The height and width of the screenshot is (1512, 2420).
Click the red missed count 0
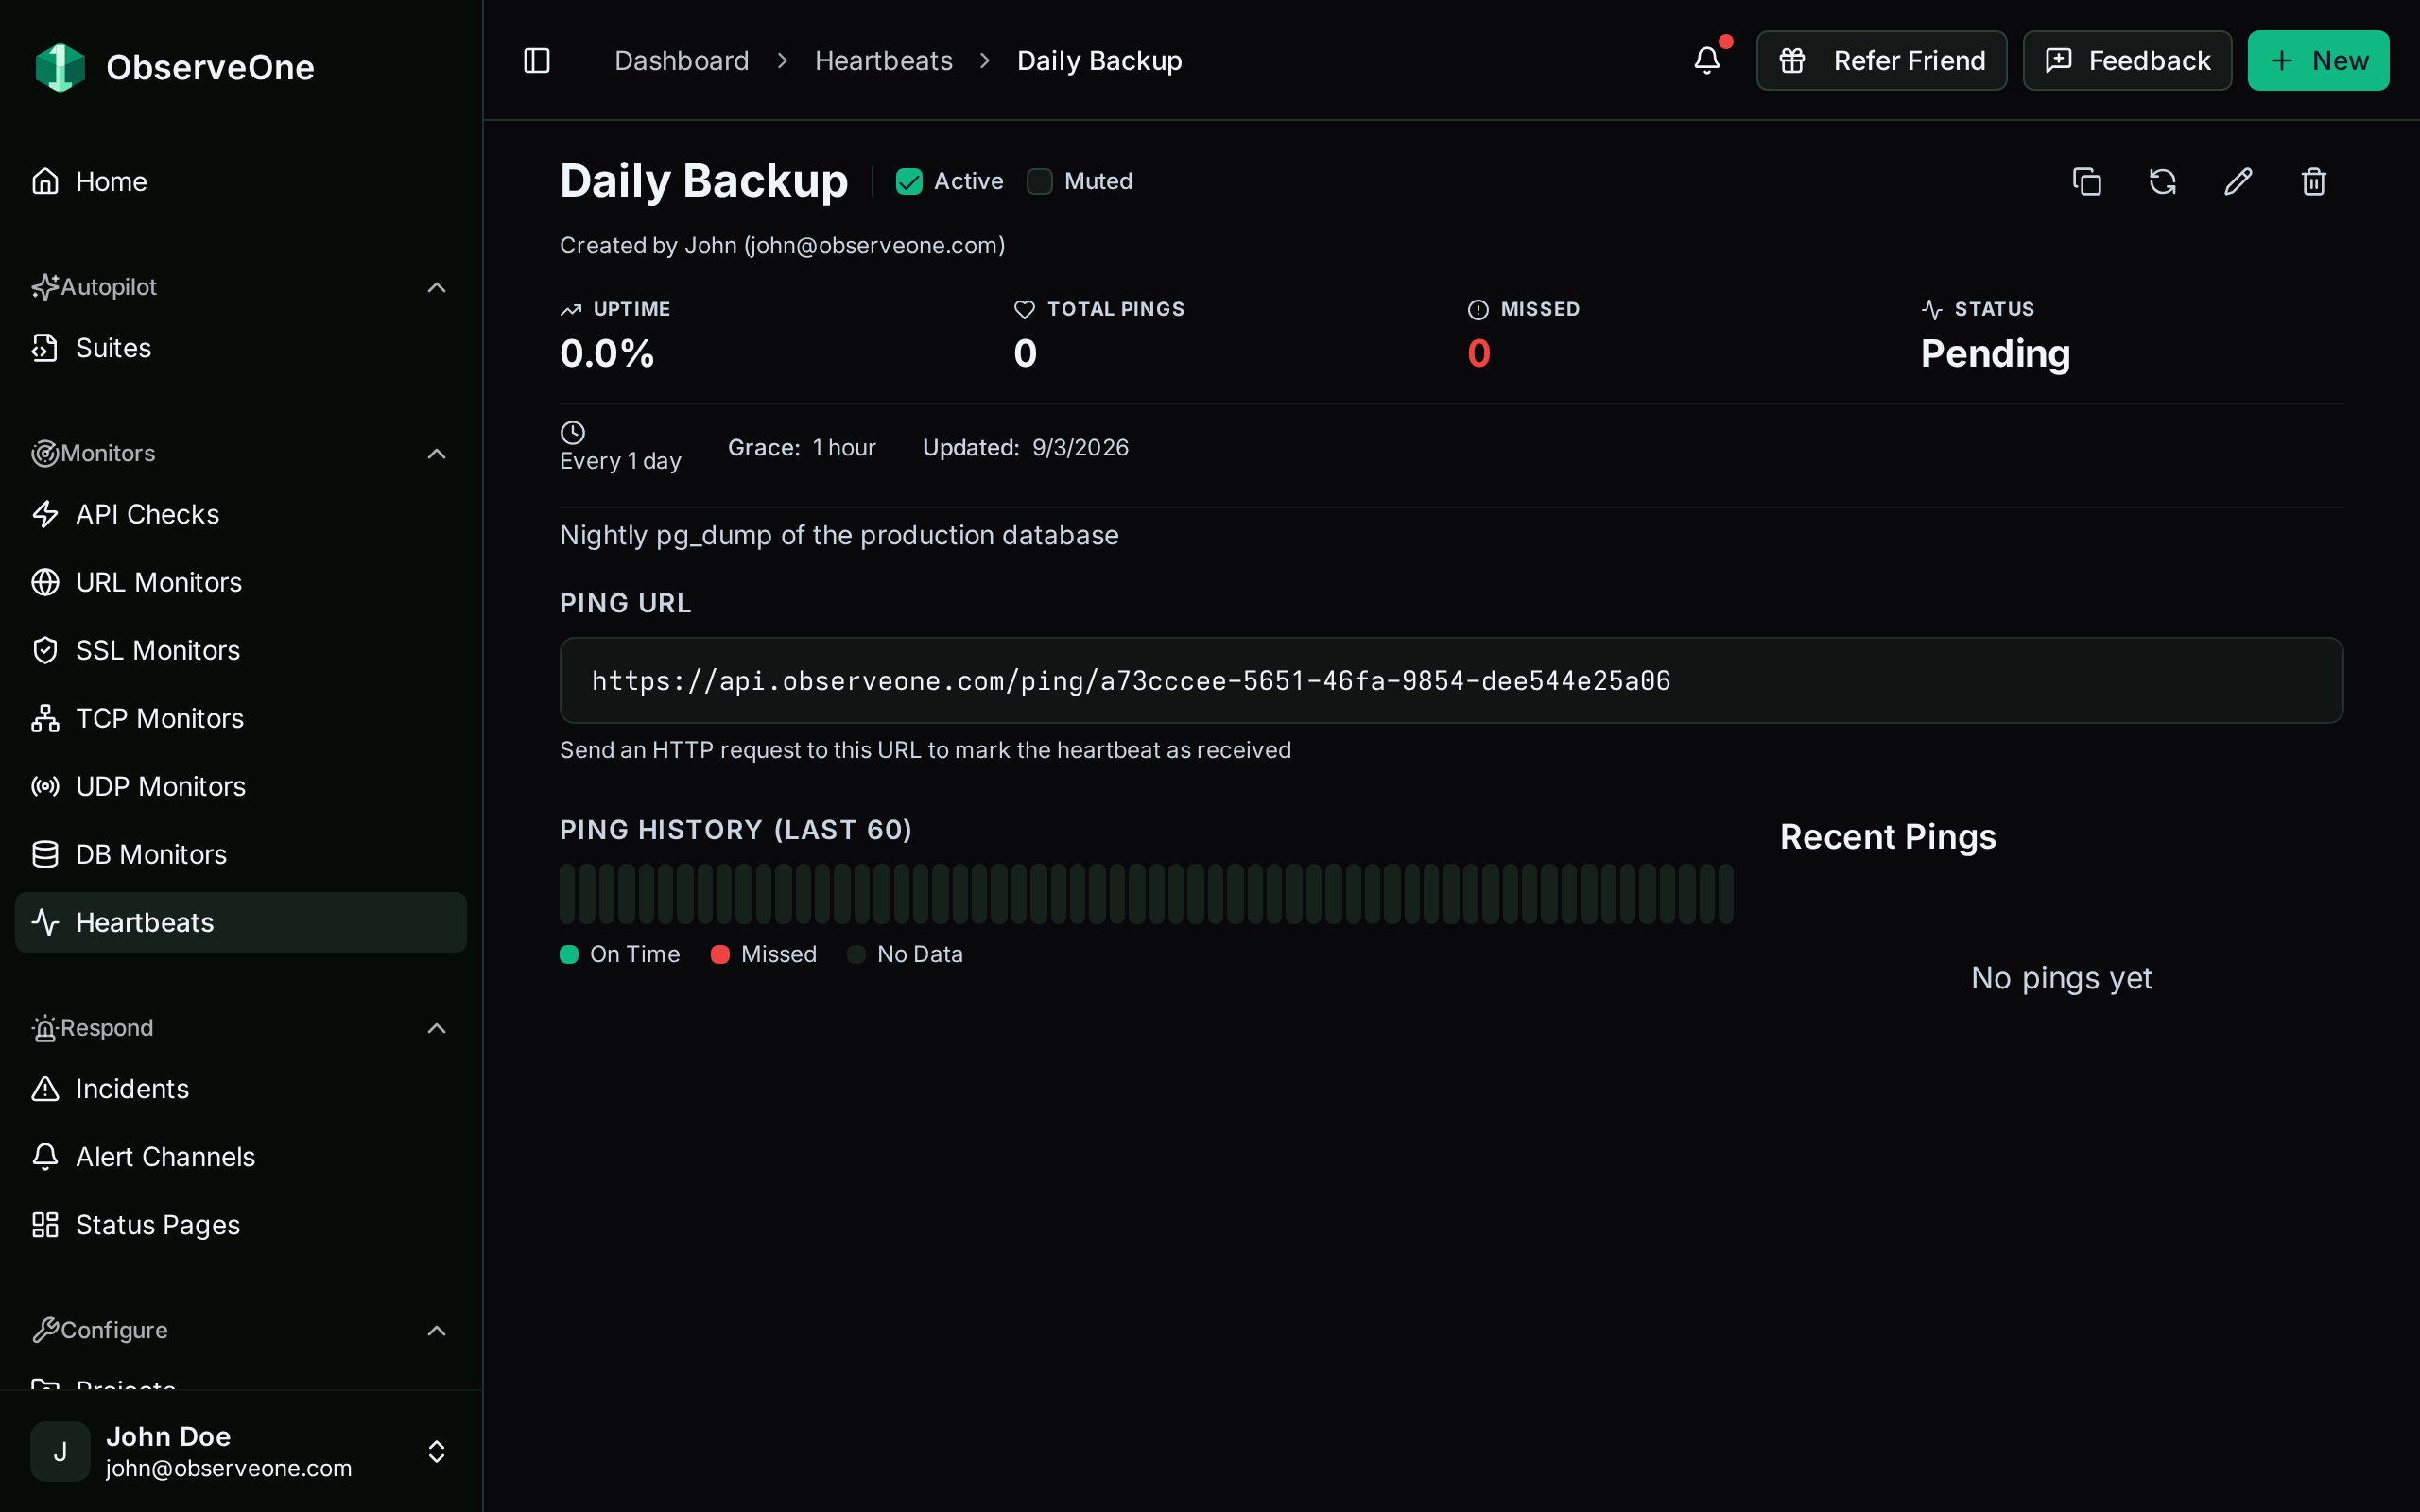tap(1479, 354)
